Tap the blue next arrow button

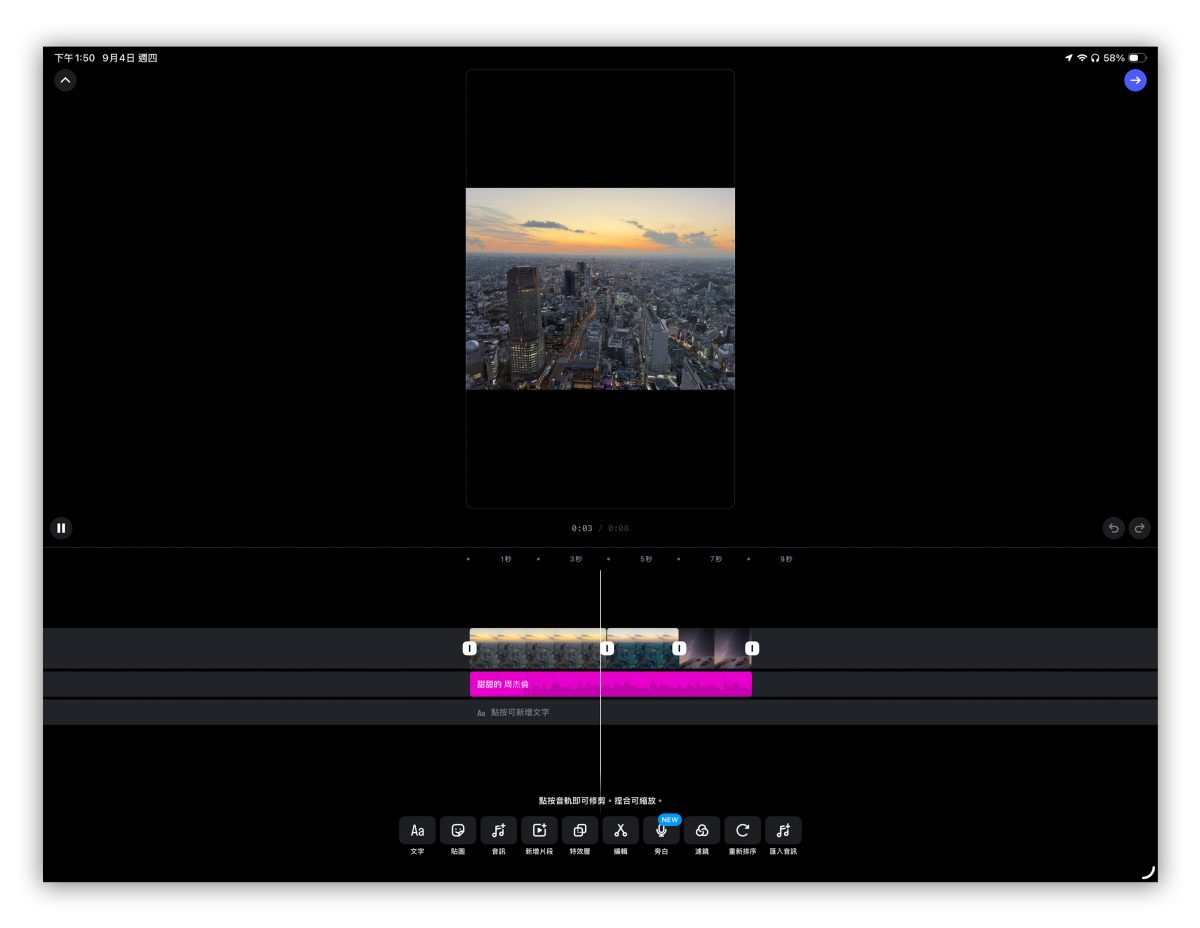tap(1135, 80)
